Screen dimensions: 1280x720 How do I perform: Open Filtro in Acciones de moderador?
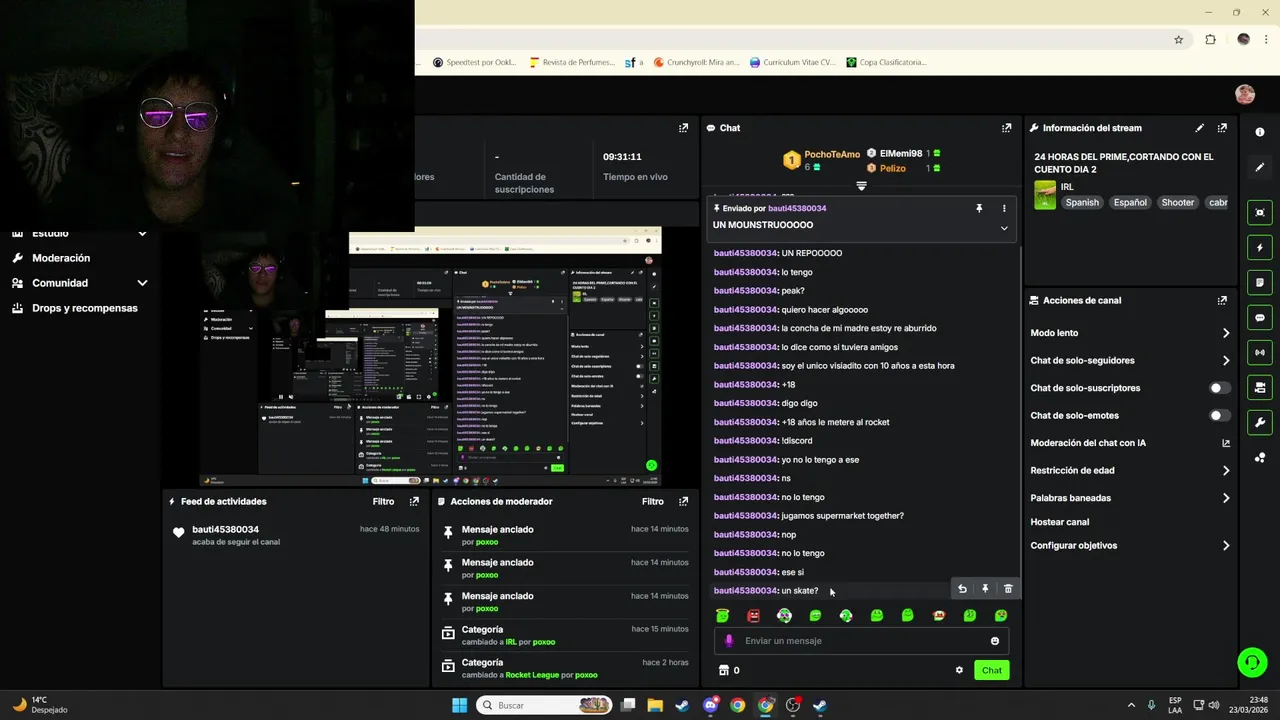pos(652,501)
